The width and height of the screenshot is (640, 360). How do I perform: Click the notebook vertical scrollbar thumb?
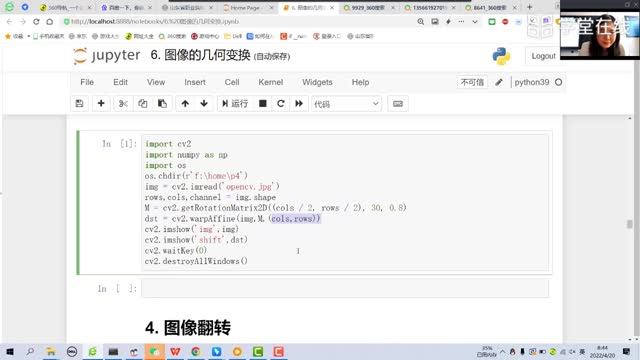point(630,224)
